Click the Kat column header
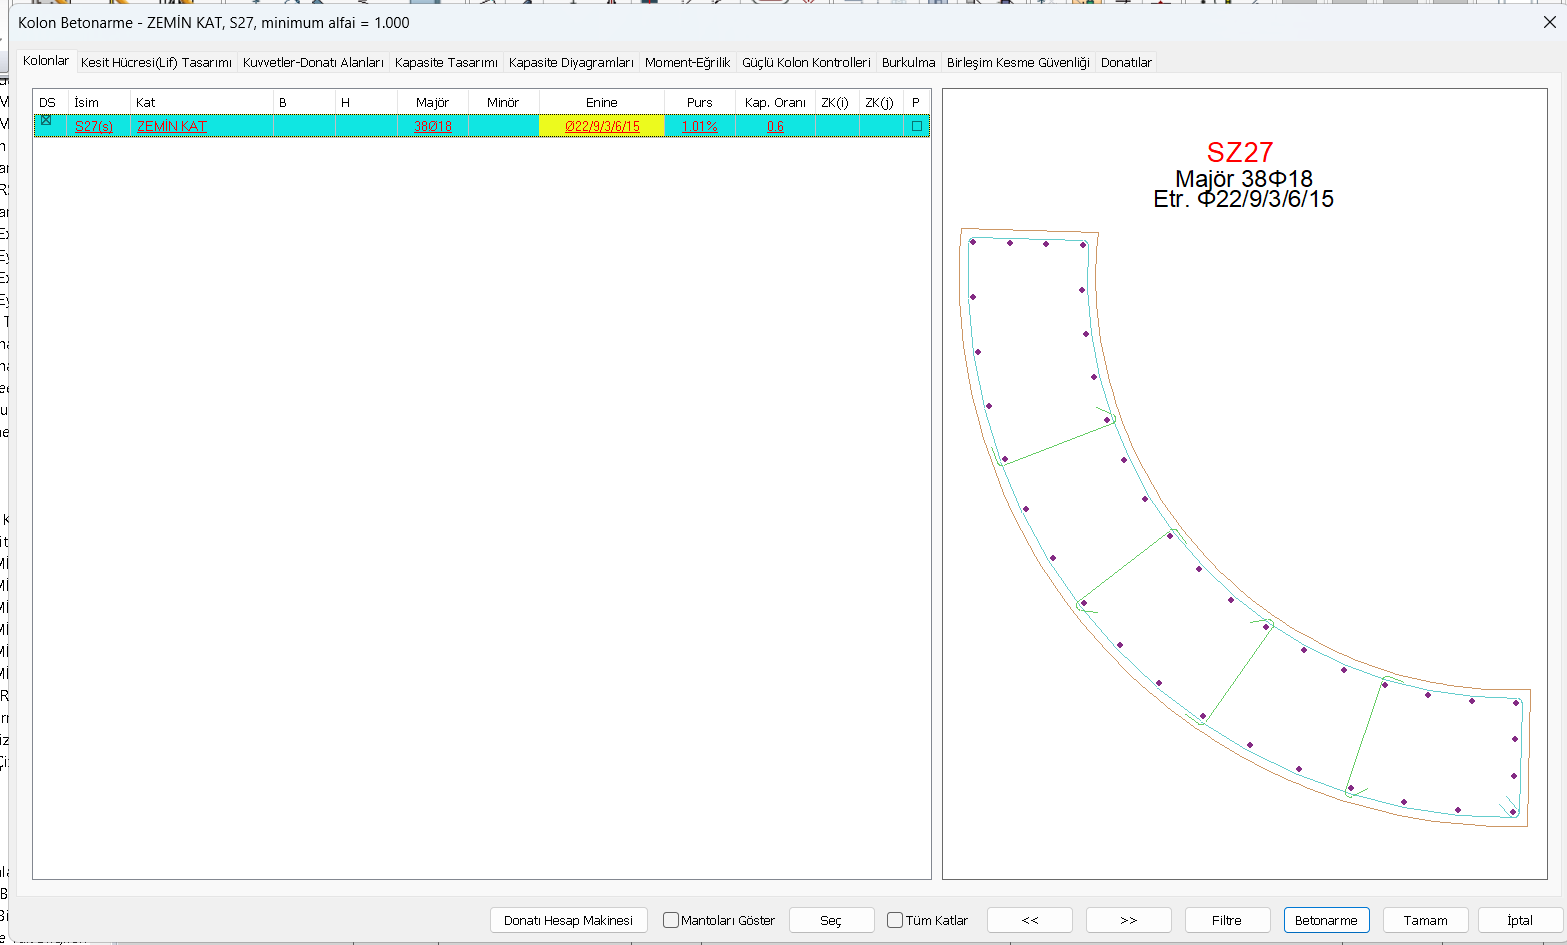This screenshot has width=1567, height=945. 202,102
